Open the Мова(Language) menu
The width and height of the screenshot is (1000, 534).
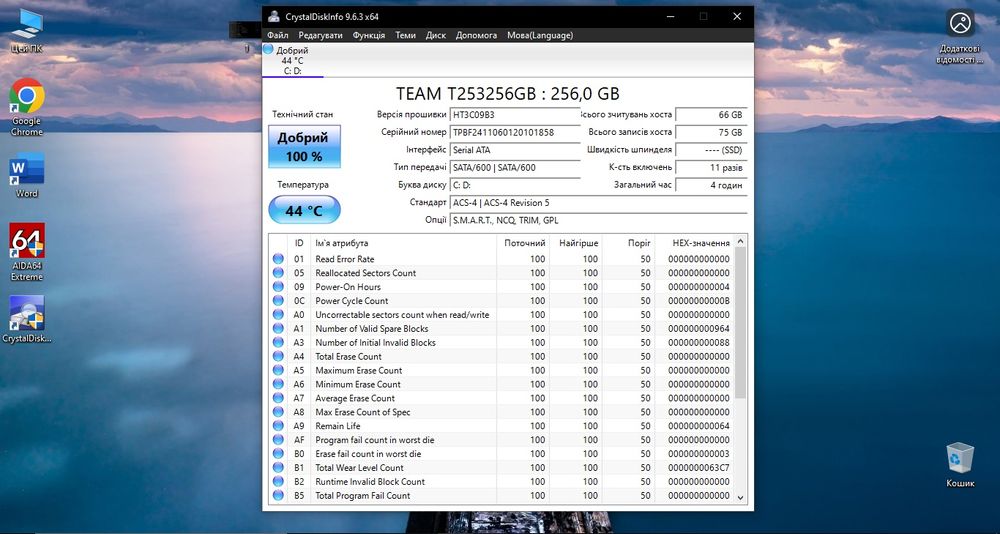[x=540, y=35]
